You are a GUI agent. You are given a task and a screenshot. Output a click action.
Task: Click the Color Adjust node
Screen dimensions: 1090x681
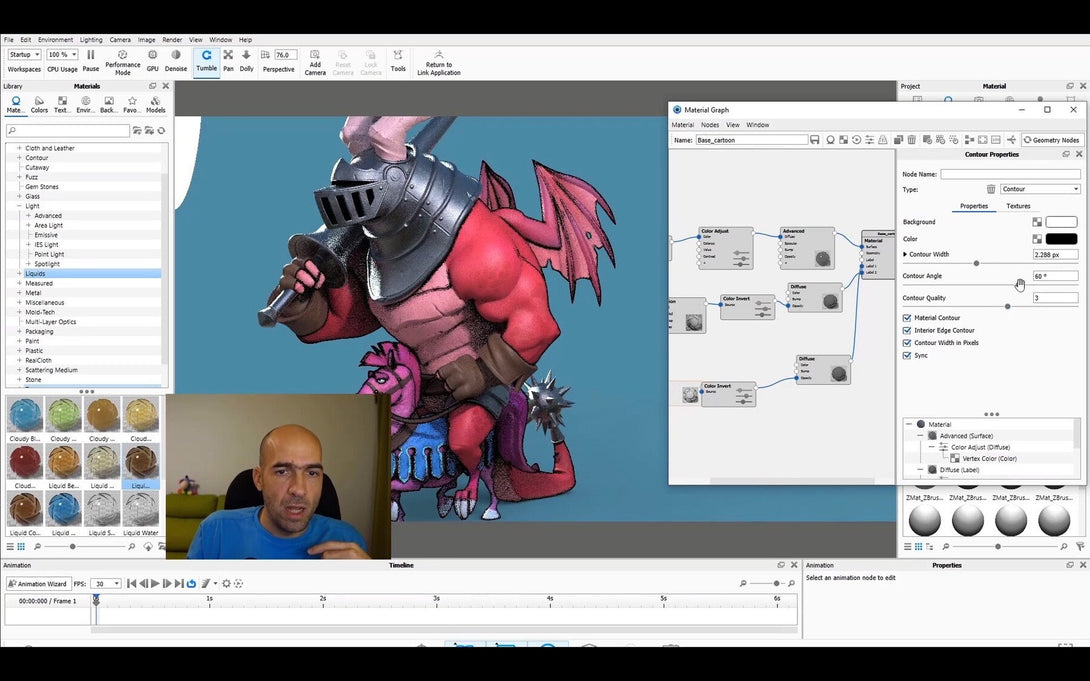(726, 247)
